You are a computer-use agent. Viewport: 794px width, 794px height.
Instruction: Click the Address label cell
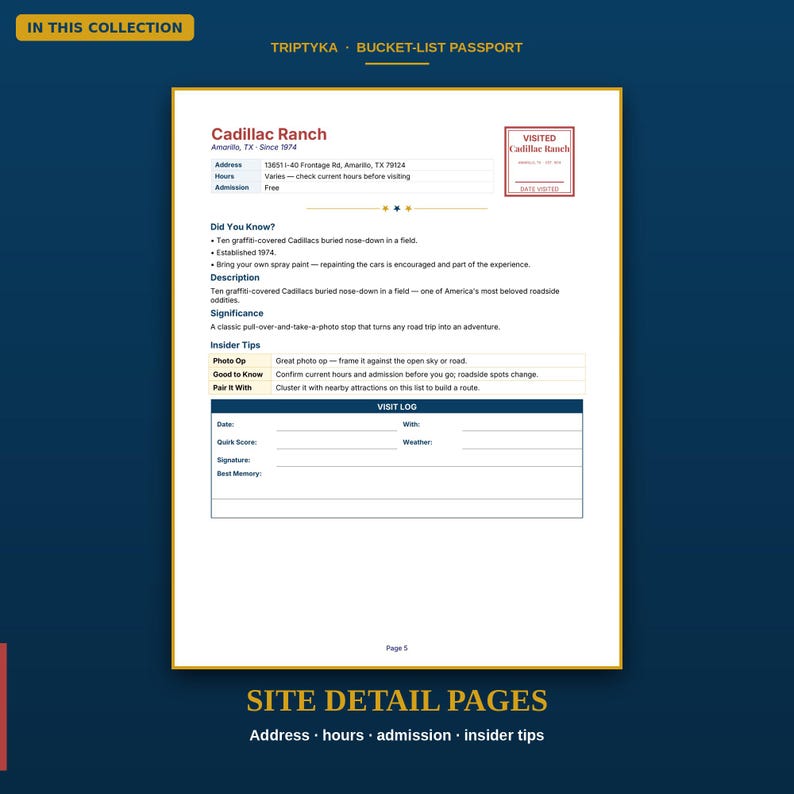click(x=236, y=165)
